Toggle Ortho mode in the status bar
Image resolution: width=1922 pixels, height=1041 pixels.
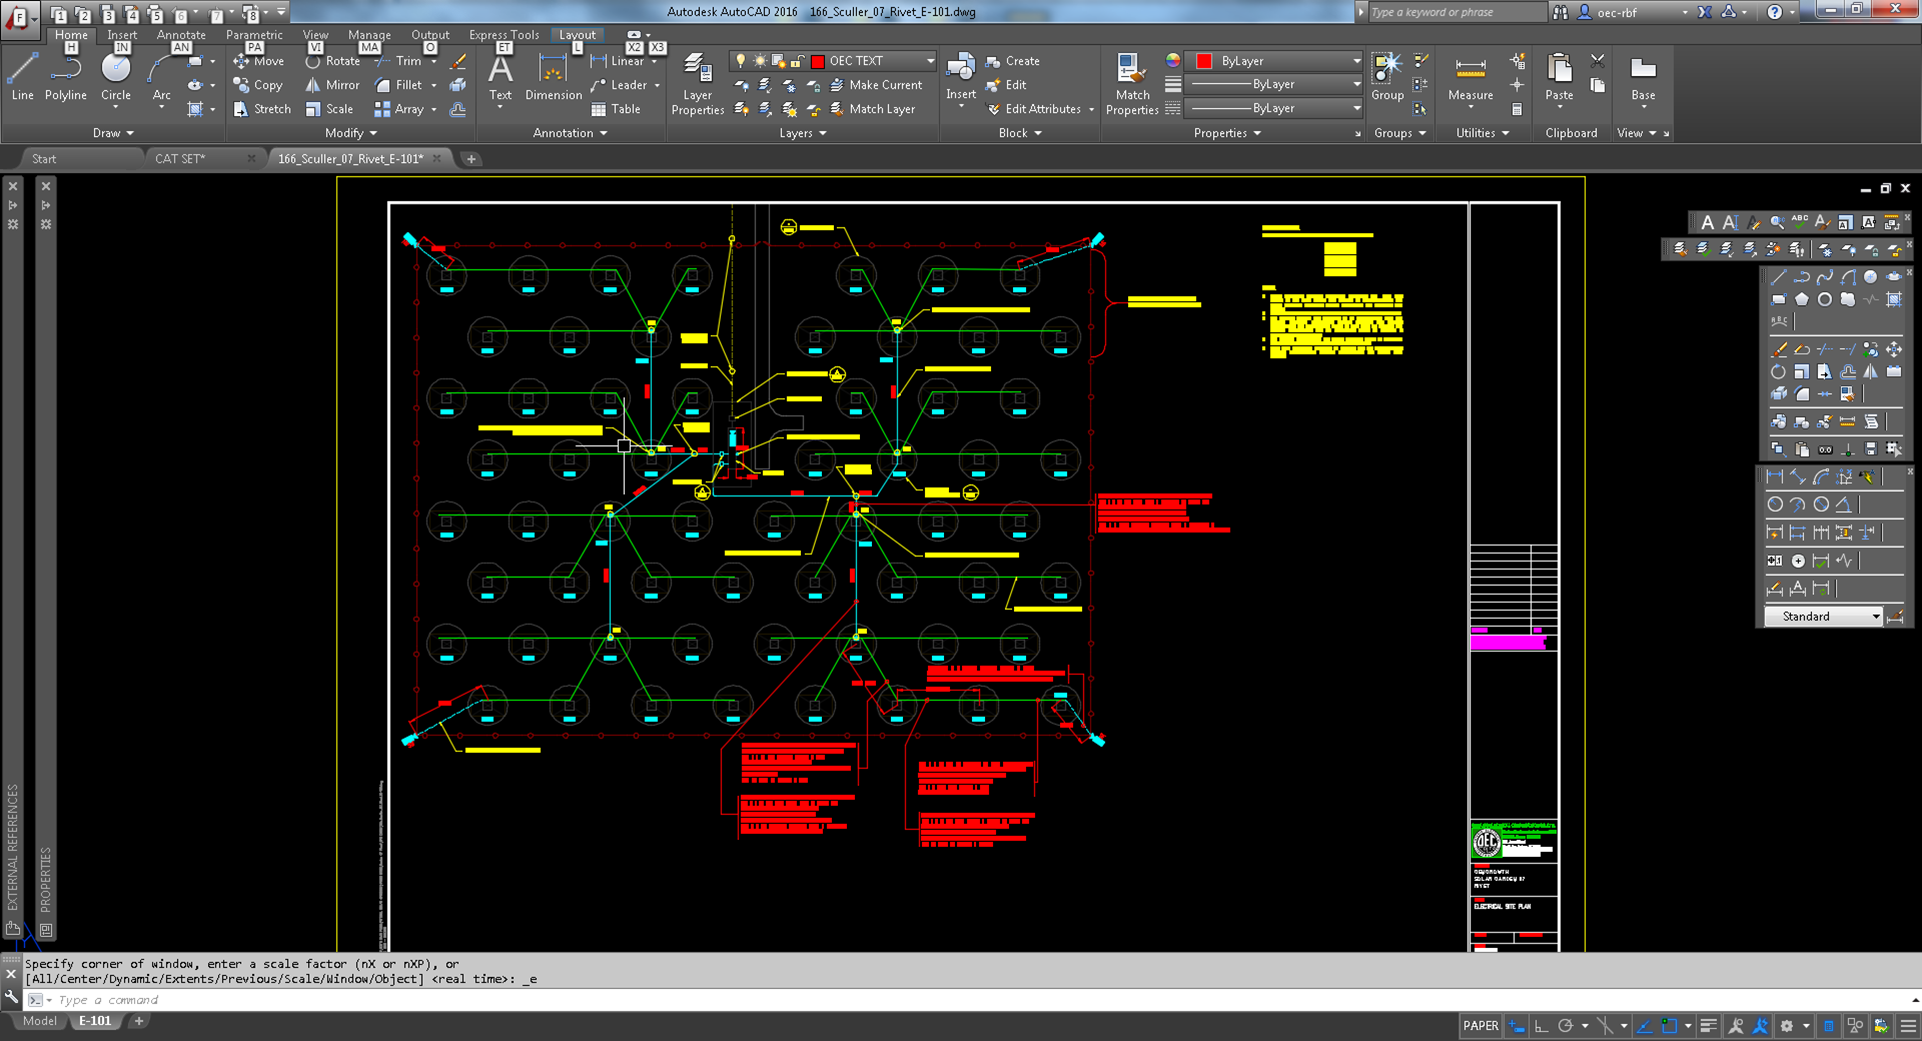pos(1541,1026)
